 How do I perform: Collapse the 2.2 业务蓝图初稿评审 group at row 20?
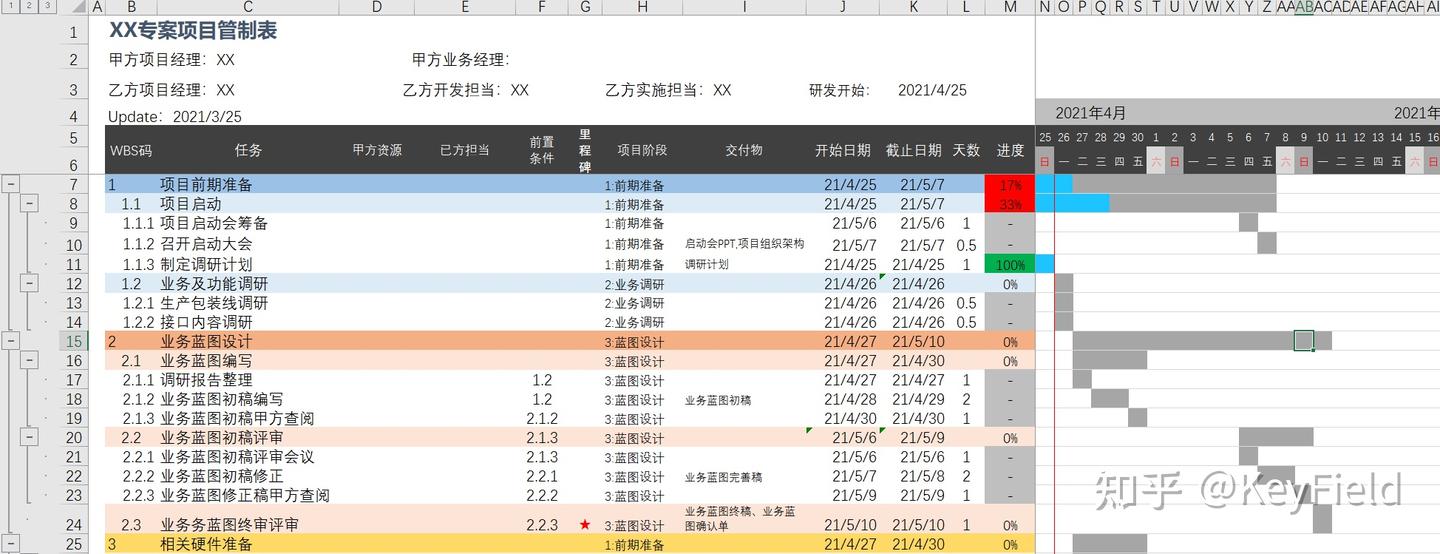pyautogui.click(x=30, y=437)
